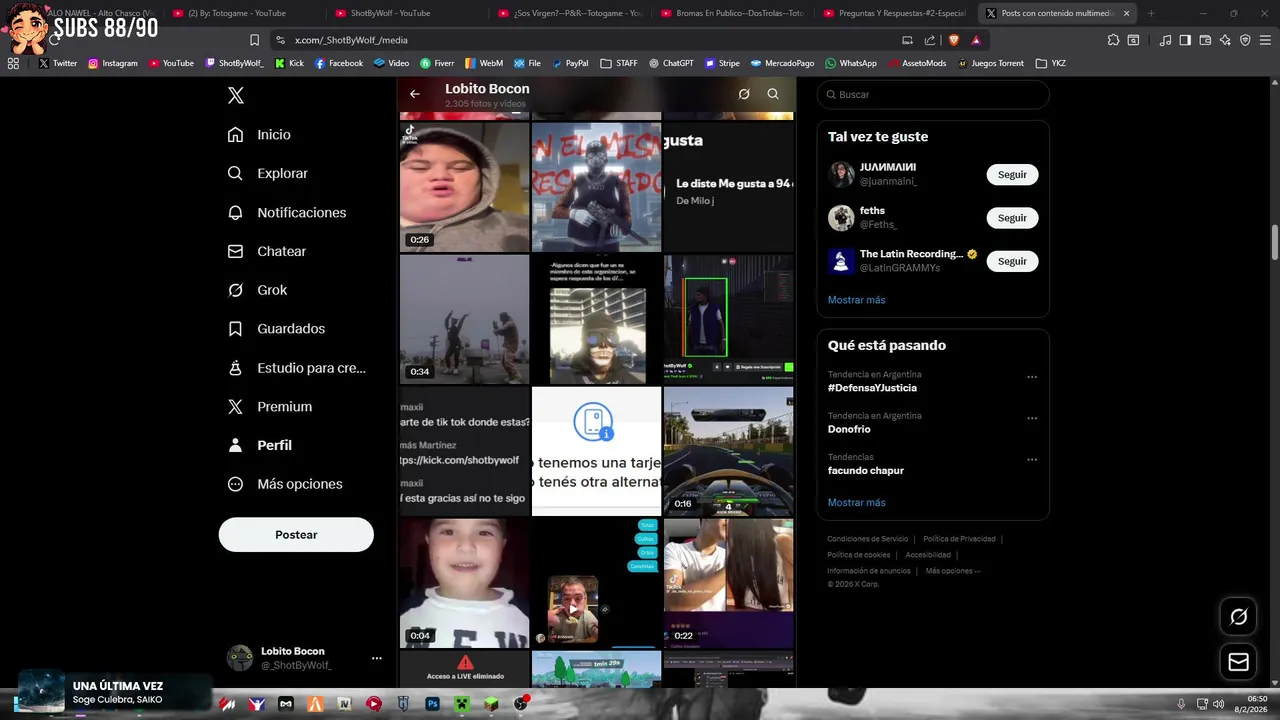Open the Instagram bookmark

tap(113, 63)
